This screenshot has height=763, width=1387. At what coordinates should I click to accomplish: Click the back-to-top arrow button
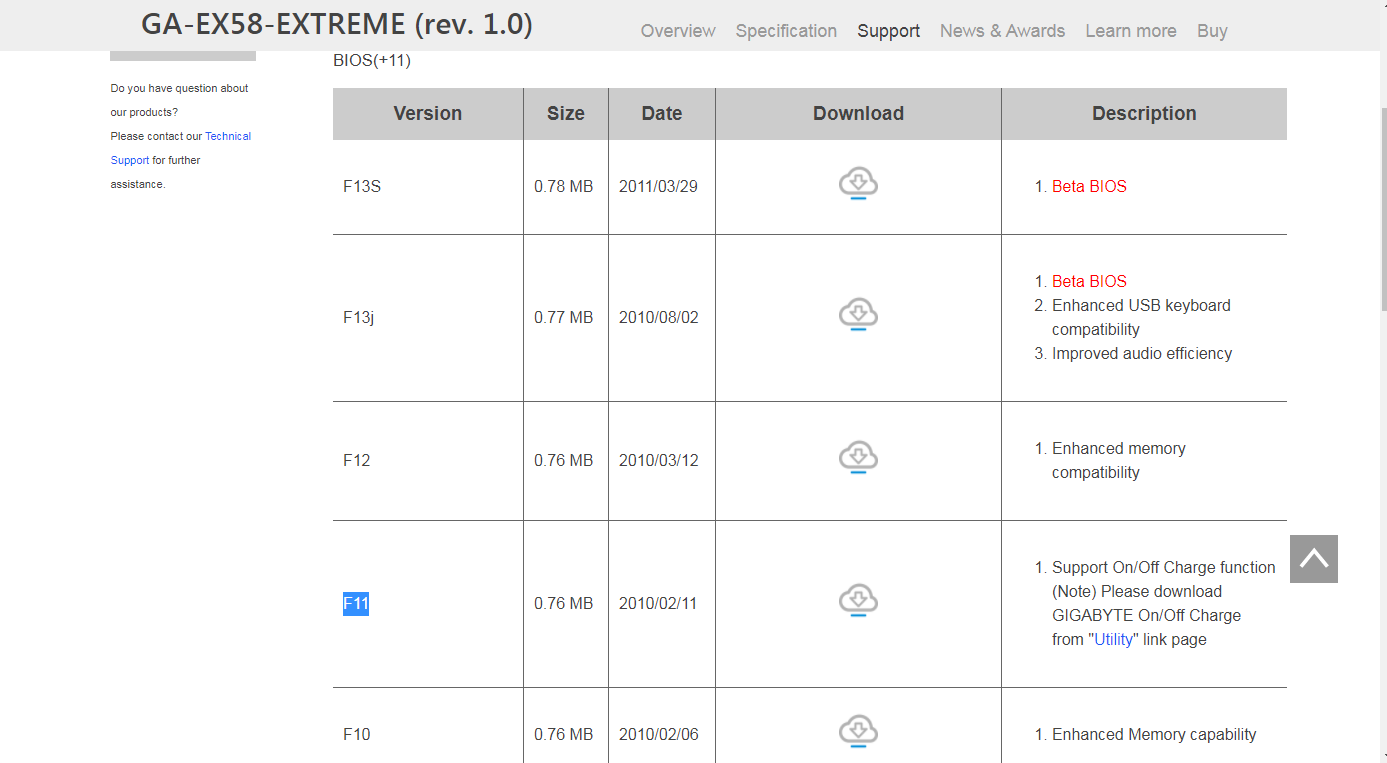[1314, 559]
